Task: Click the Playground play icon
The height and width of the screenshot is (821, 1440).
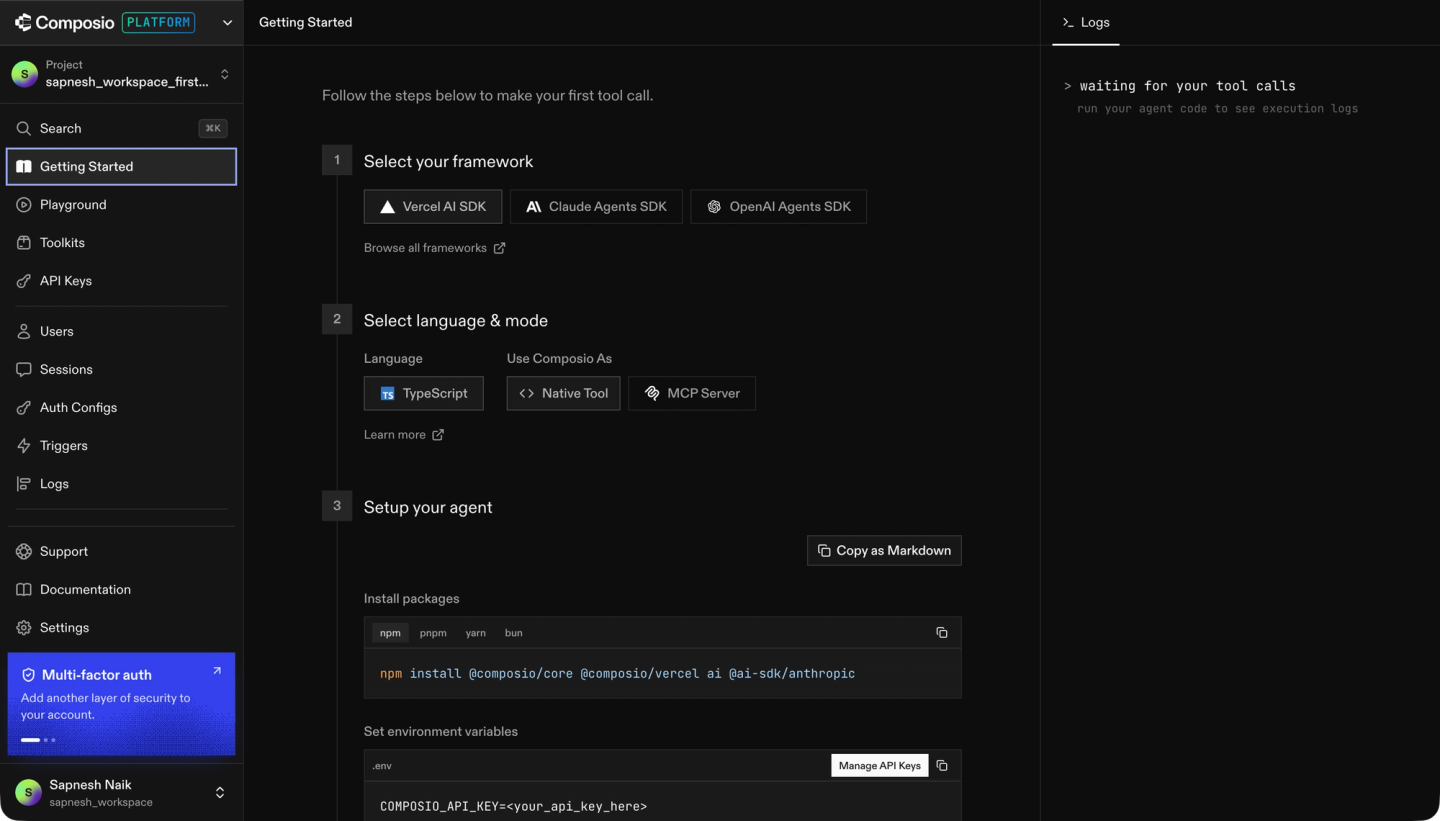Action: coord(24,204)
